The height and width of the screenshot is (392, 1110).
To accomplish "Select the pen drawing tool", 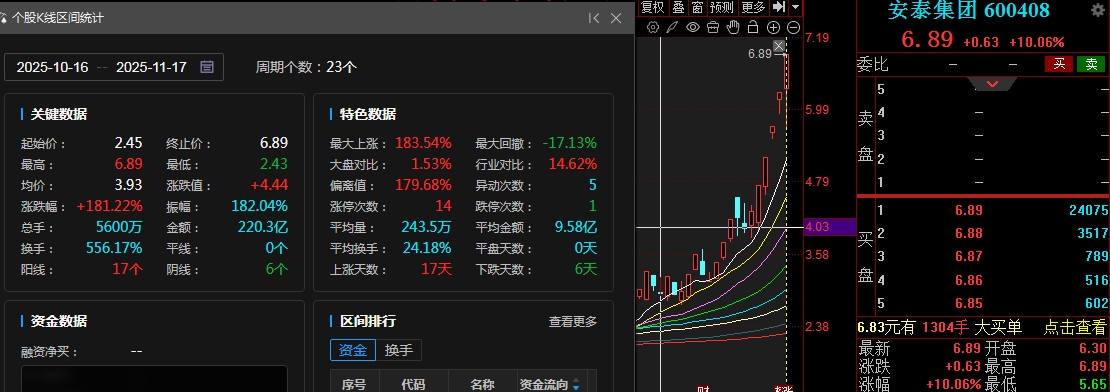I will pos(673,28).
